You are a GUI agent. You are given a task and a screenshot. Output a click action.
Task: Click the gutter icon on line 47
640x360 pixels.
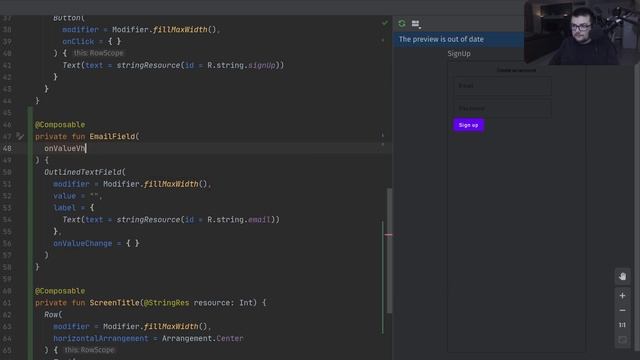pyautogui.click(x=20, y=136)
